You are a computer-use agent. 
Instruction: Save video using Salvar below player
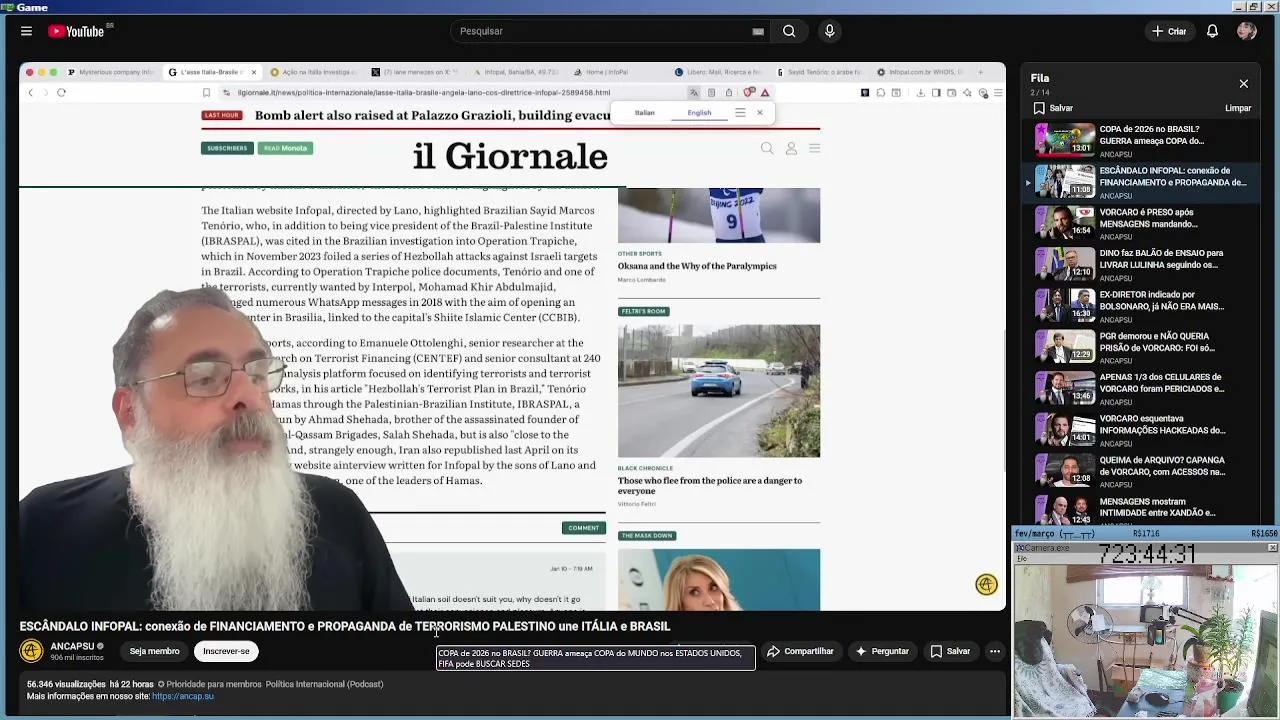pos(949,651)
